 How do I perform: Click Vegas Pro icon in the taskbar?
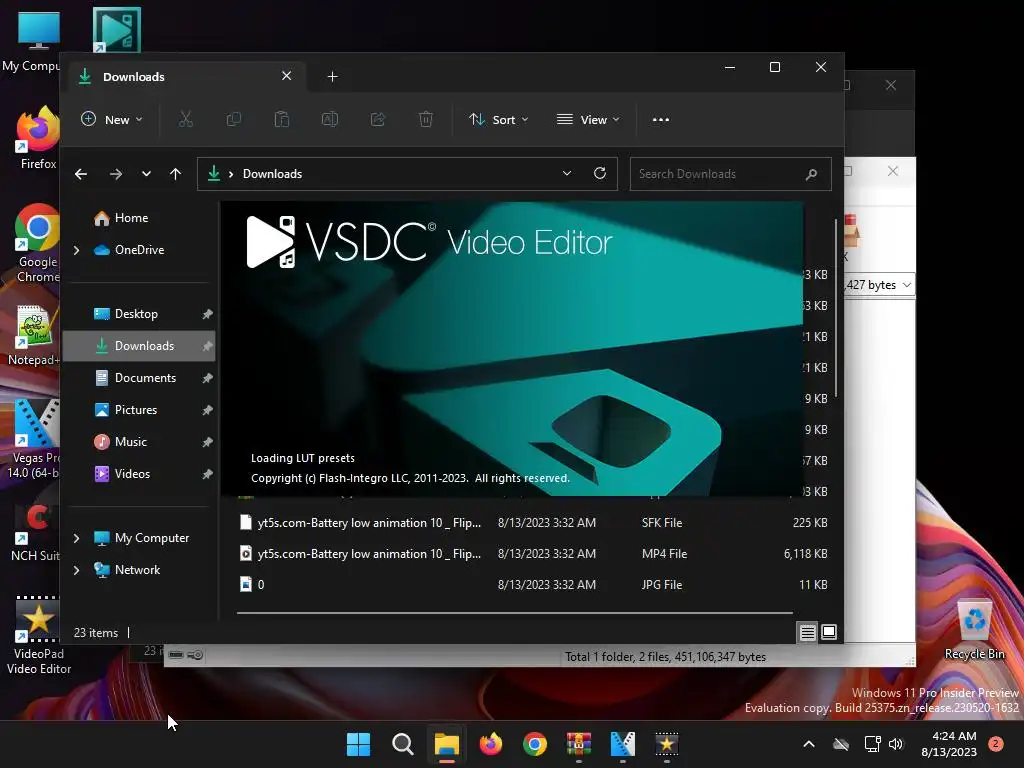click(x=622, y=744)
